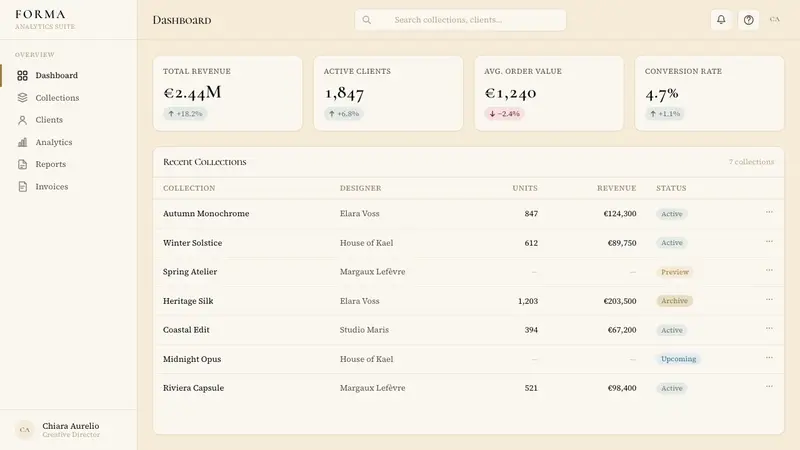This screenshot has width=800, height=450.
Task: Open row menu for Riviera Capsule
Action: coord(769,386)
